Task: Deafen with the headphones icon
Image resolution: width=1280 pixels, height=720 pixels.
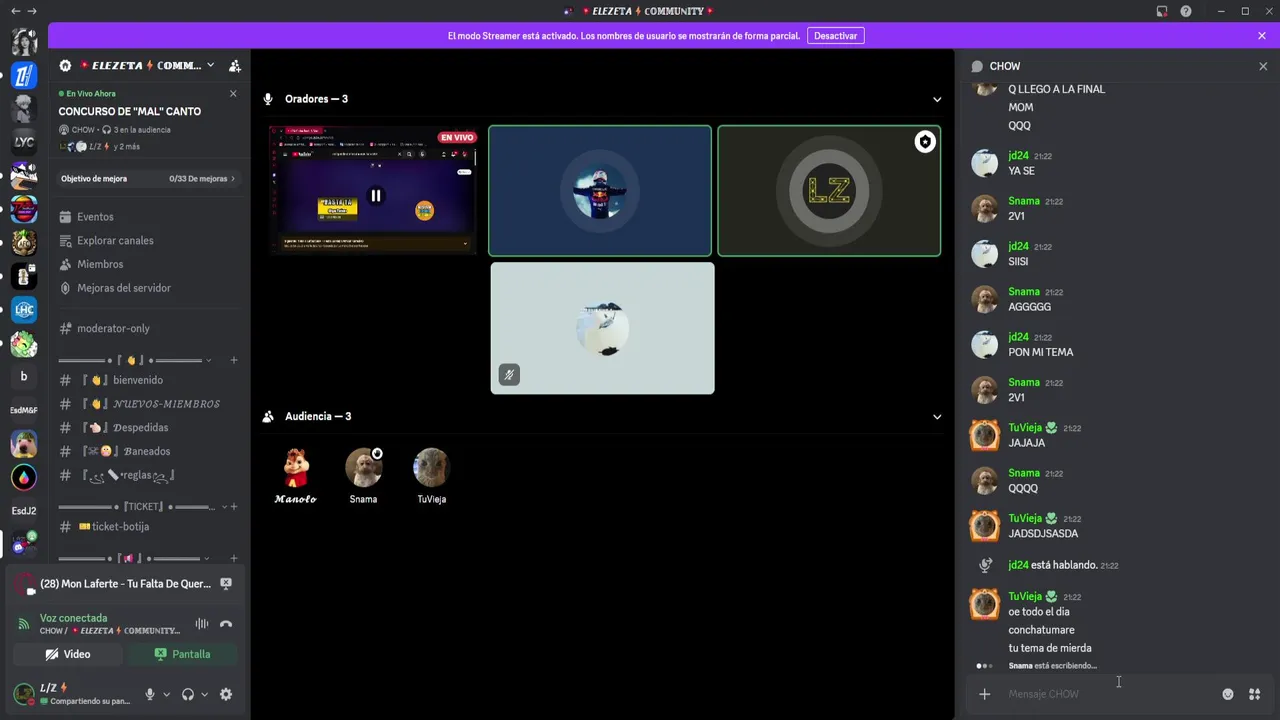Action: (x=188, y=694)
